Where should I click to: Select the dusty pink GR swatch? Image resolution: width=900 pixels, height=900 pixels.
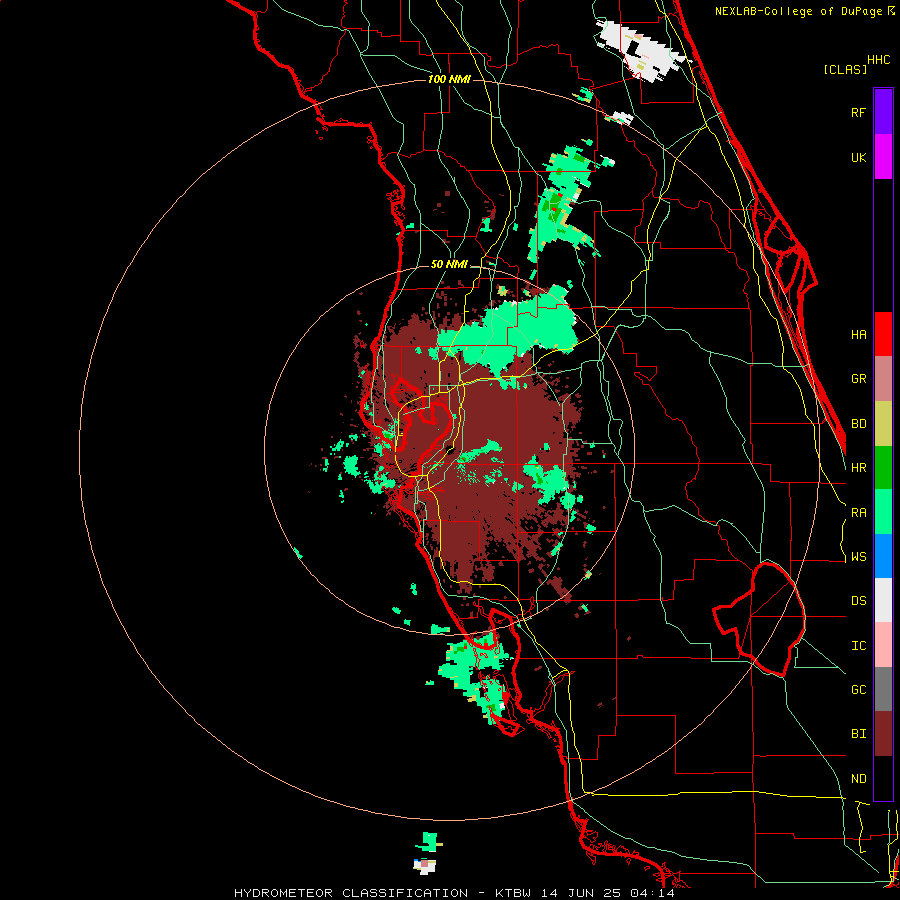point(883,379)
